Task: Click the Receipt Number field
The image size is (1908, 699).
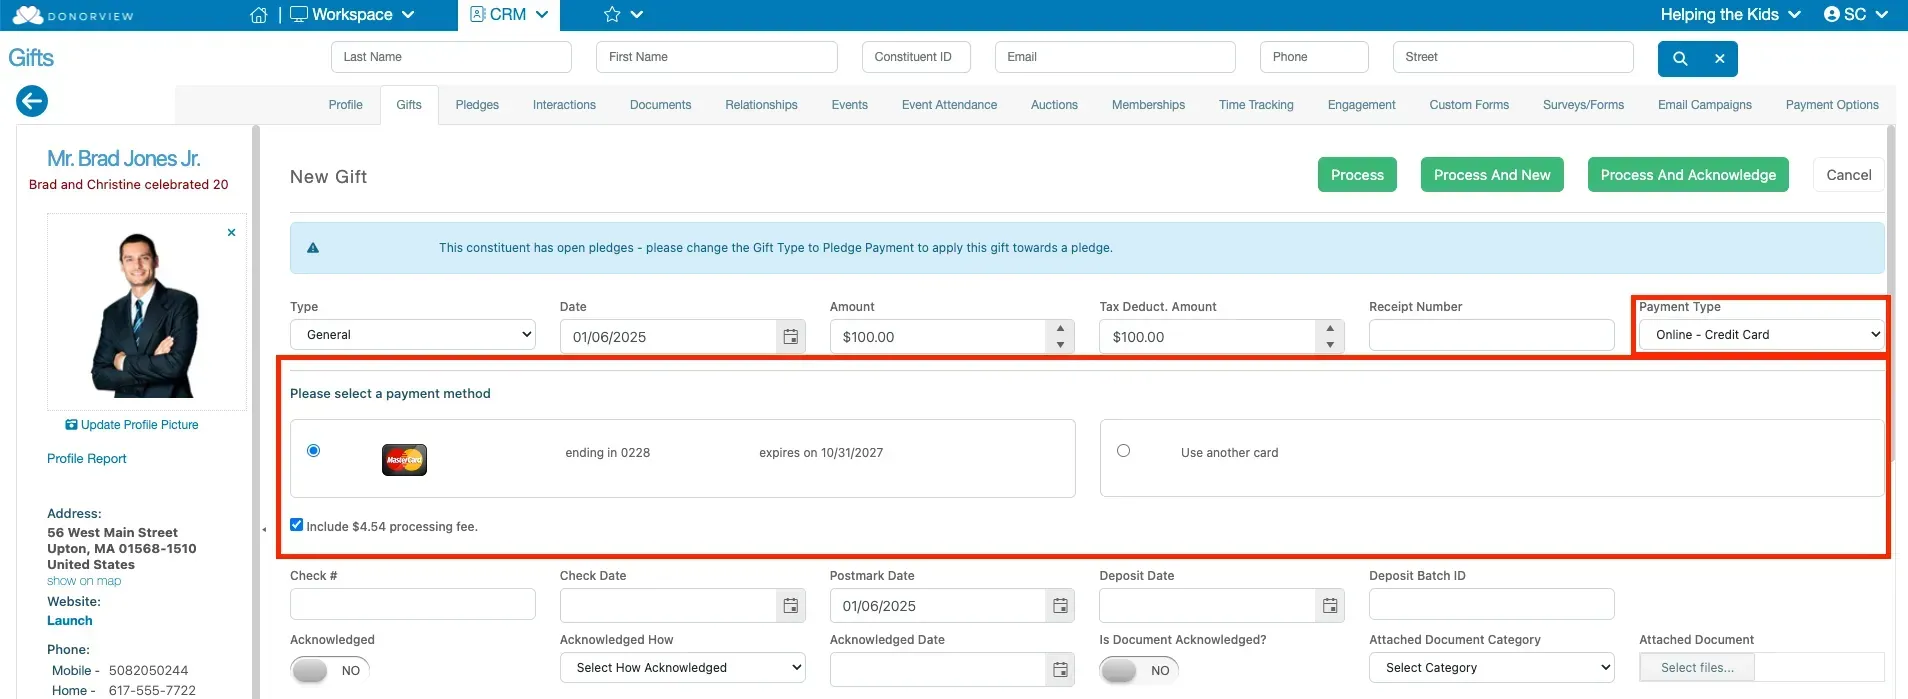Action: (1492, 335)
